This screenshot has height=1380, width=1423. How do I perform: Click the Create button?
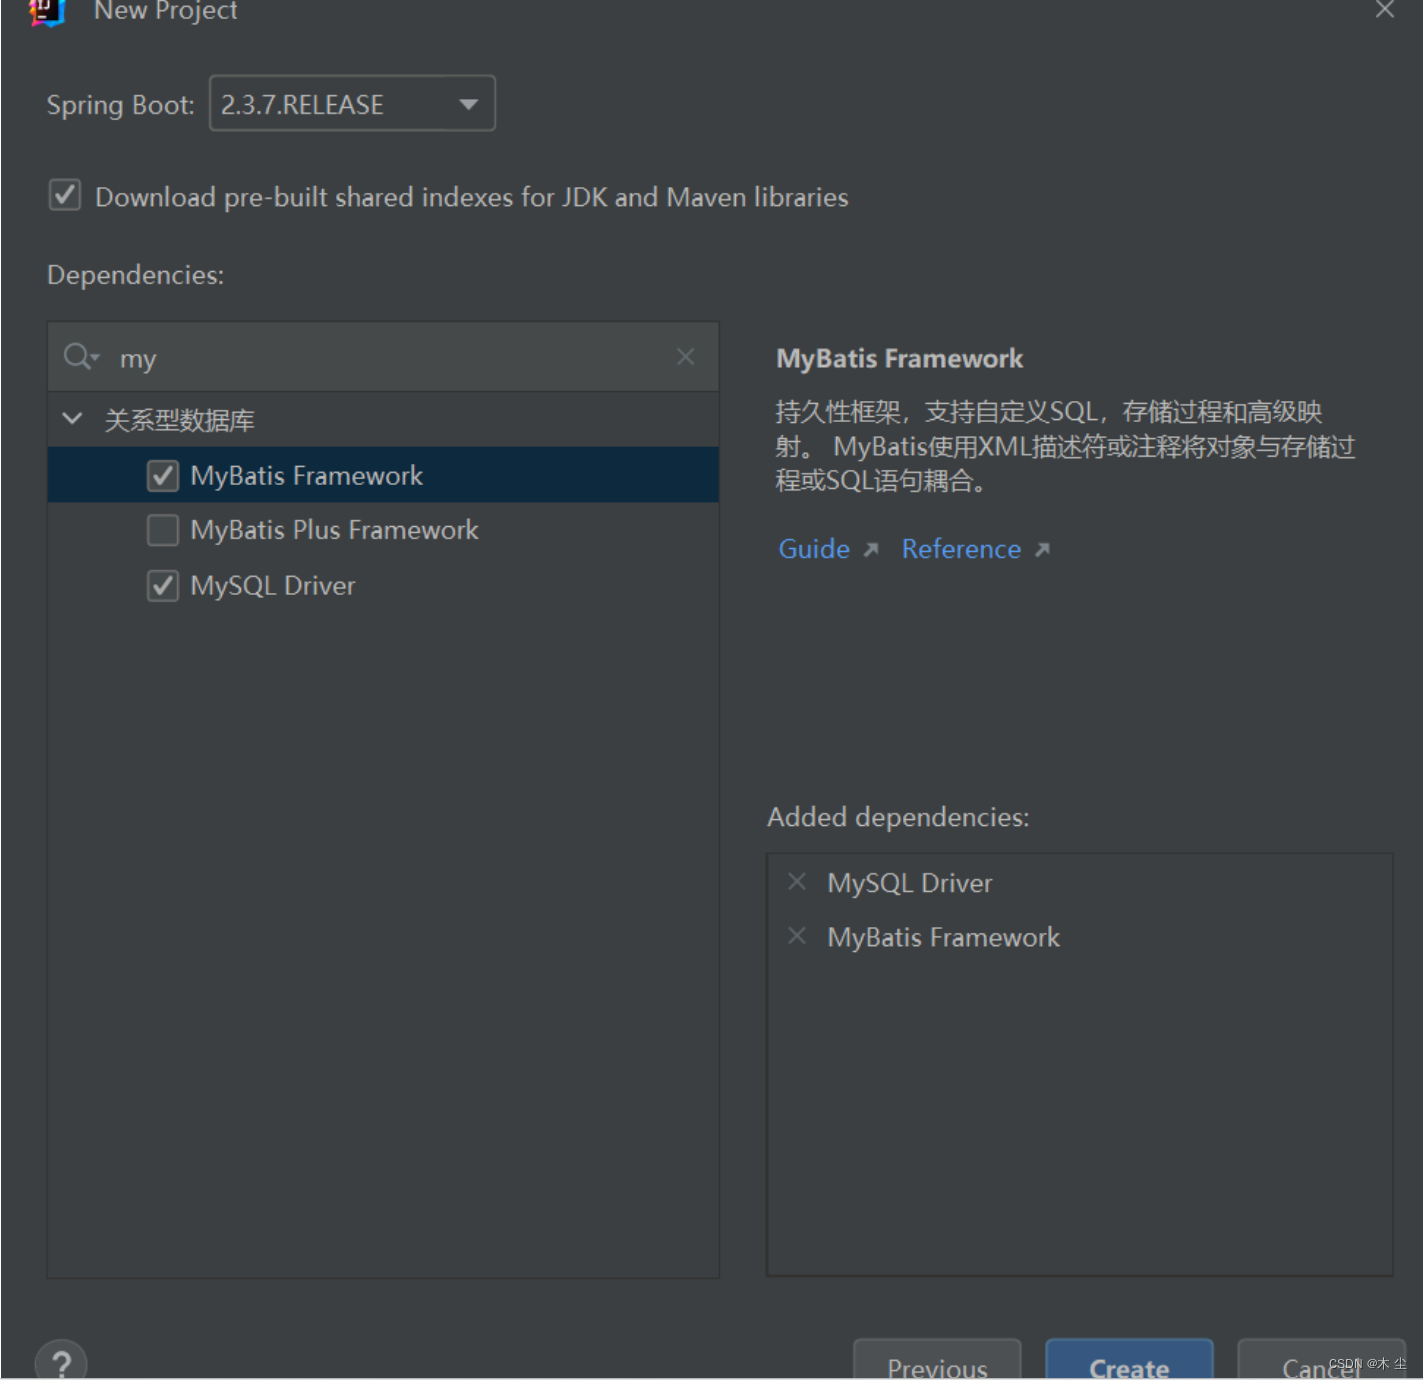coord(1129,1360)
